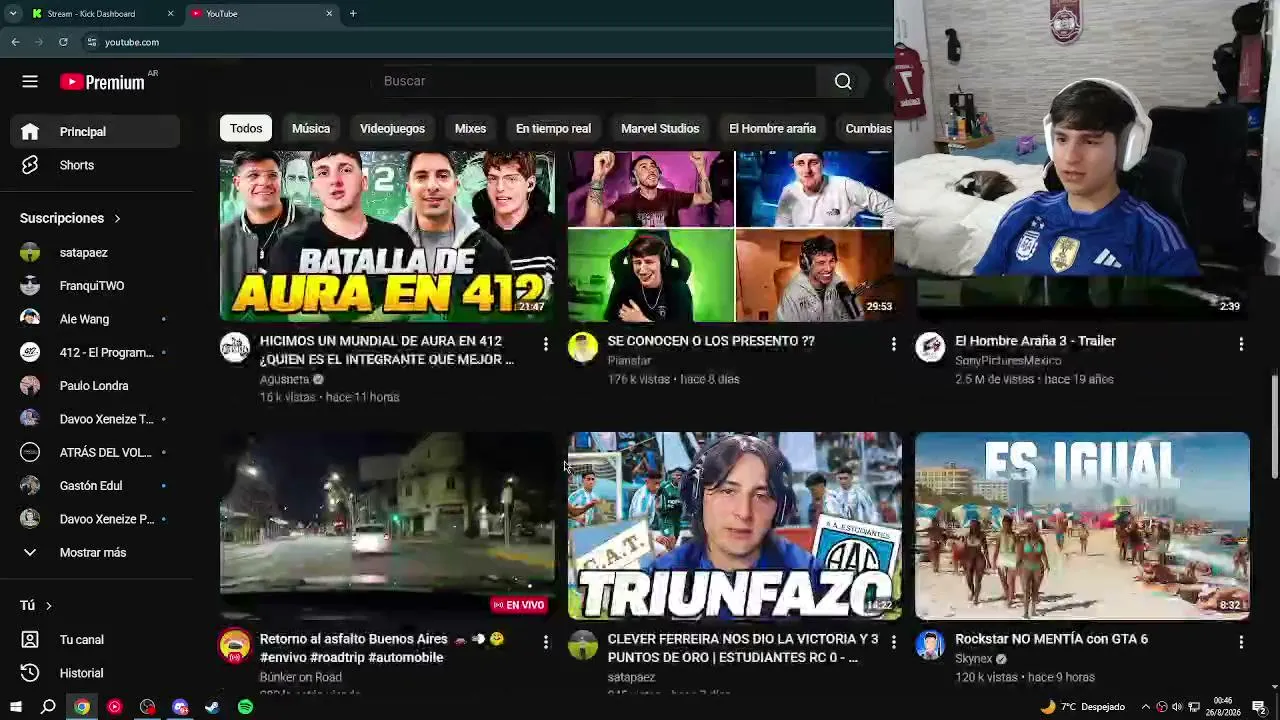Go to Principal home in sidebar
Screen dimensions: 1280x720
click(x=96, y=131)
